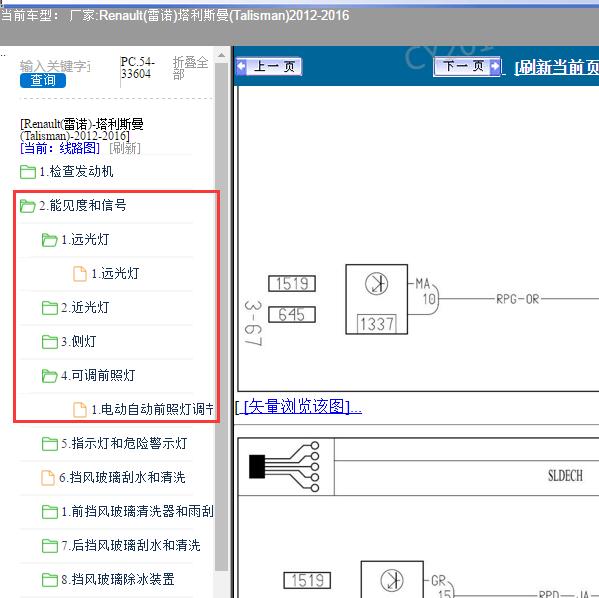The height and width of the screenshot is (598, 599).
Task: Click open folder icon of 1.远光灯 group
Action: click(x=50, y=240)
